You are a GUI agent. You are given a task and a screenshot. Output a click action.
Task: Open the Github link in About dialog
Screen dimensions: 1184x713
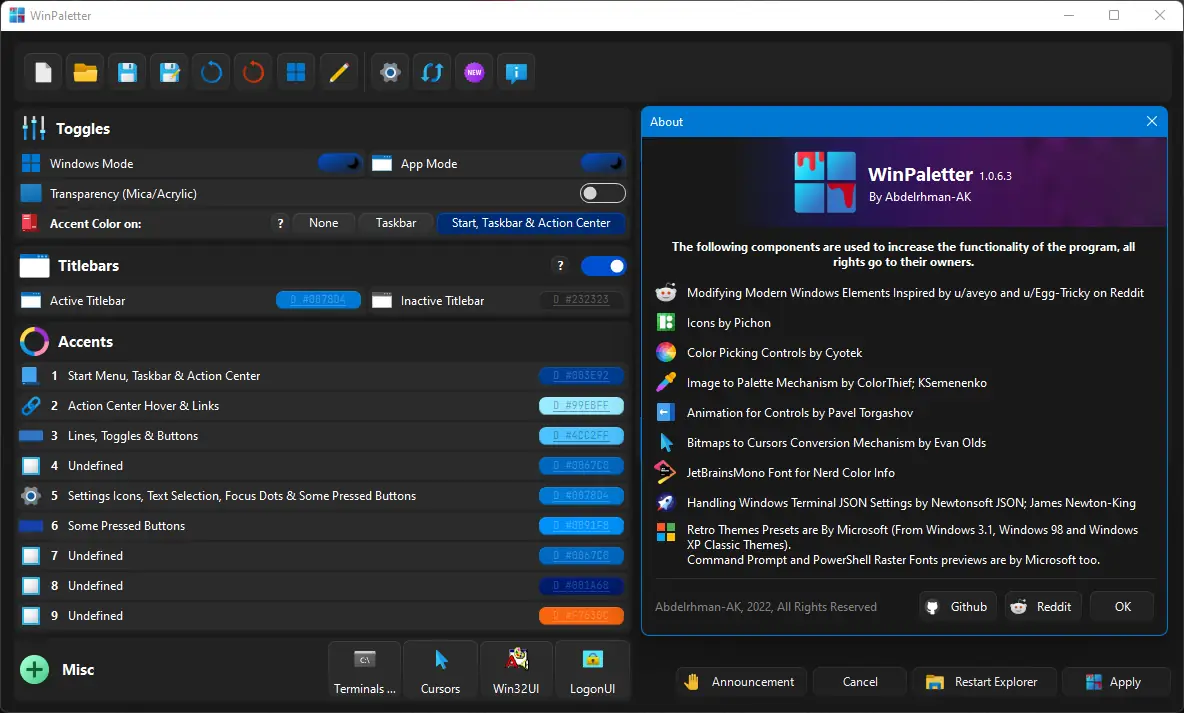957,607
